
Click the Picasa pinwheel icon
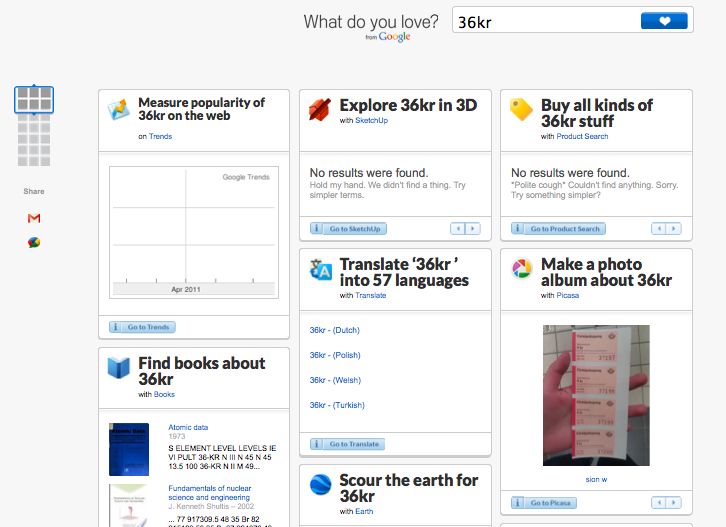pos(522,269)
